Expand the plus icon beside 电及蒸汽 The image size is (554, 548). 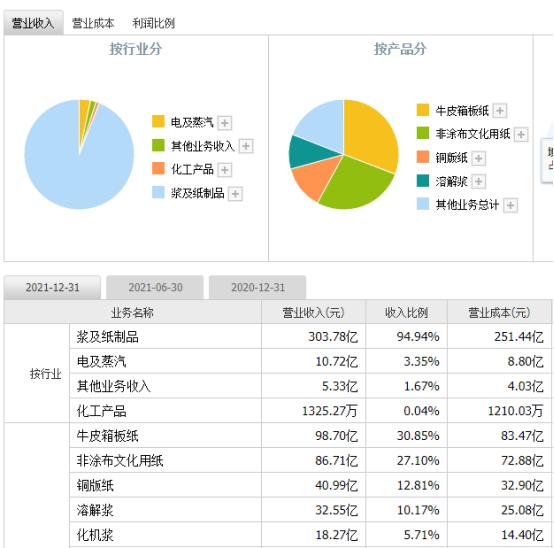coord(224,123)
